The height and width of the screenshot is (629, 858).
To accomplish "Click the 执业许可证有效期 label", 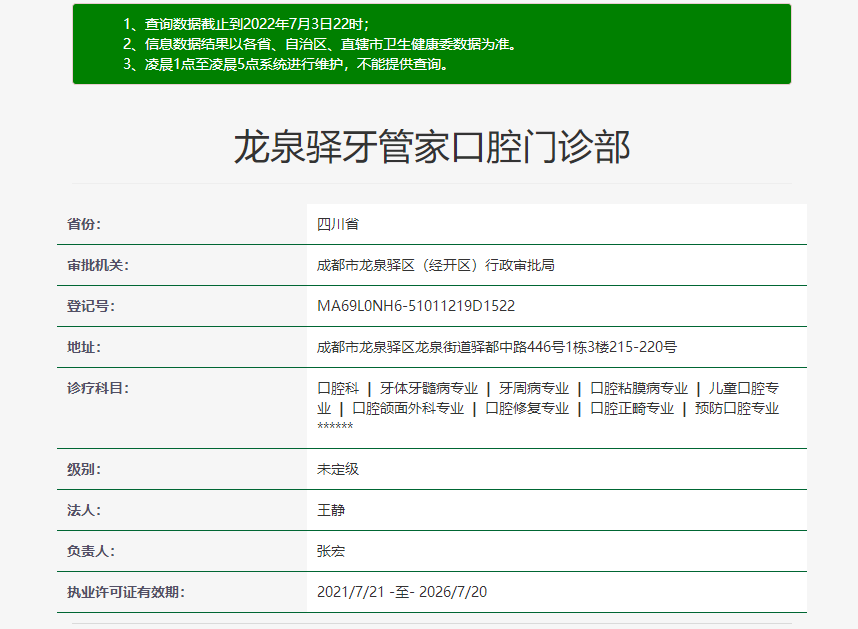I will coord(126,592).
